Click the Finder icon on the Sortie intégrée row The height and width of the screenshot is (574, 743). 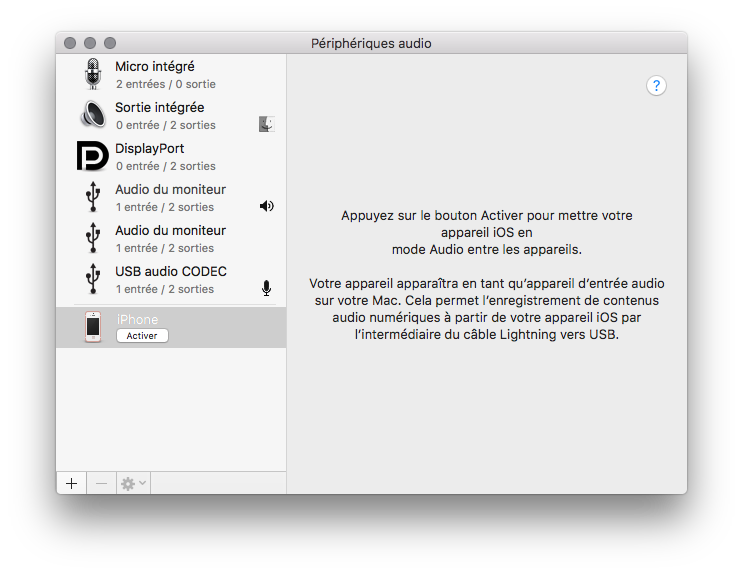click(266, 124)
